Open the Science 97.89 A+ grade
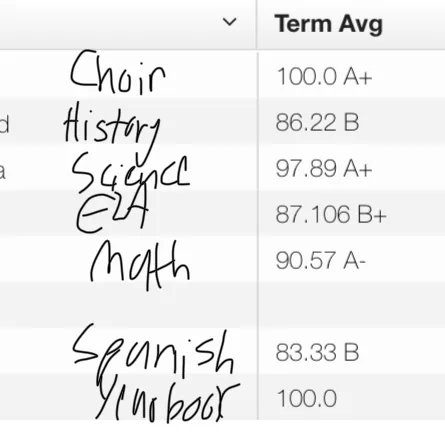445x446 pixels. point(324,168)
